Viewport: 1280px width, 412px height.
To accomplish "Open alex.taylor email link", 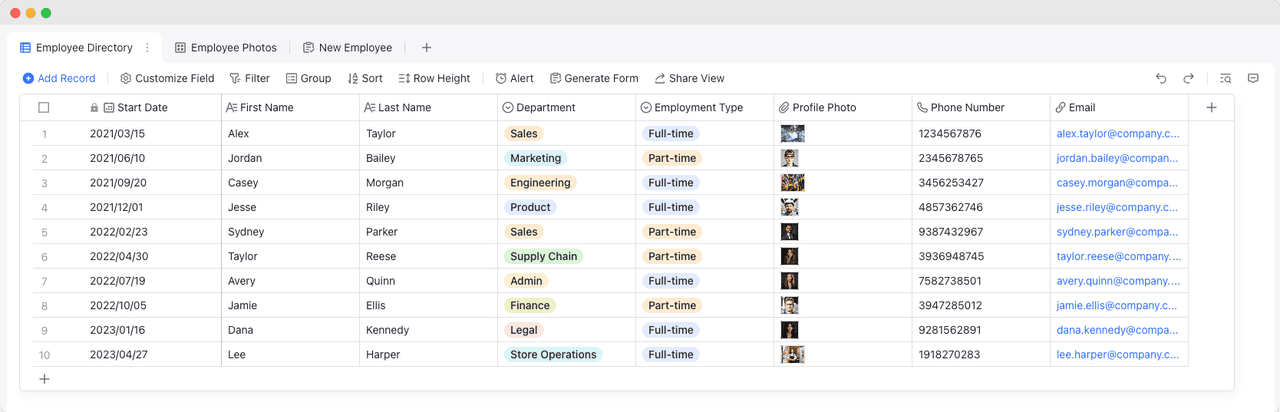I will click(1117, 133).
